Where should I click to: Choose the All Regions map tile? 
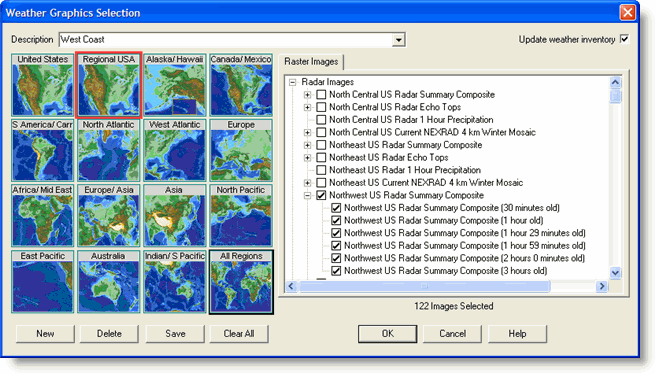tap(241, 282)
